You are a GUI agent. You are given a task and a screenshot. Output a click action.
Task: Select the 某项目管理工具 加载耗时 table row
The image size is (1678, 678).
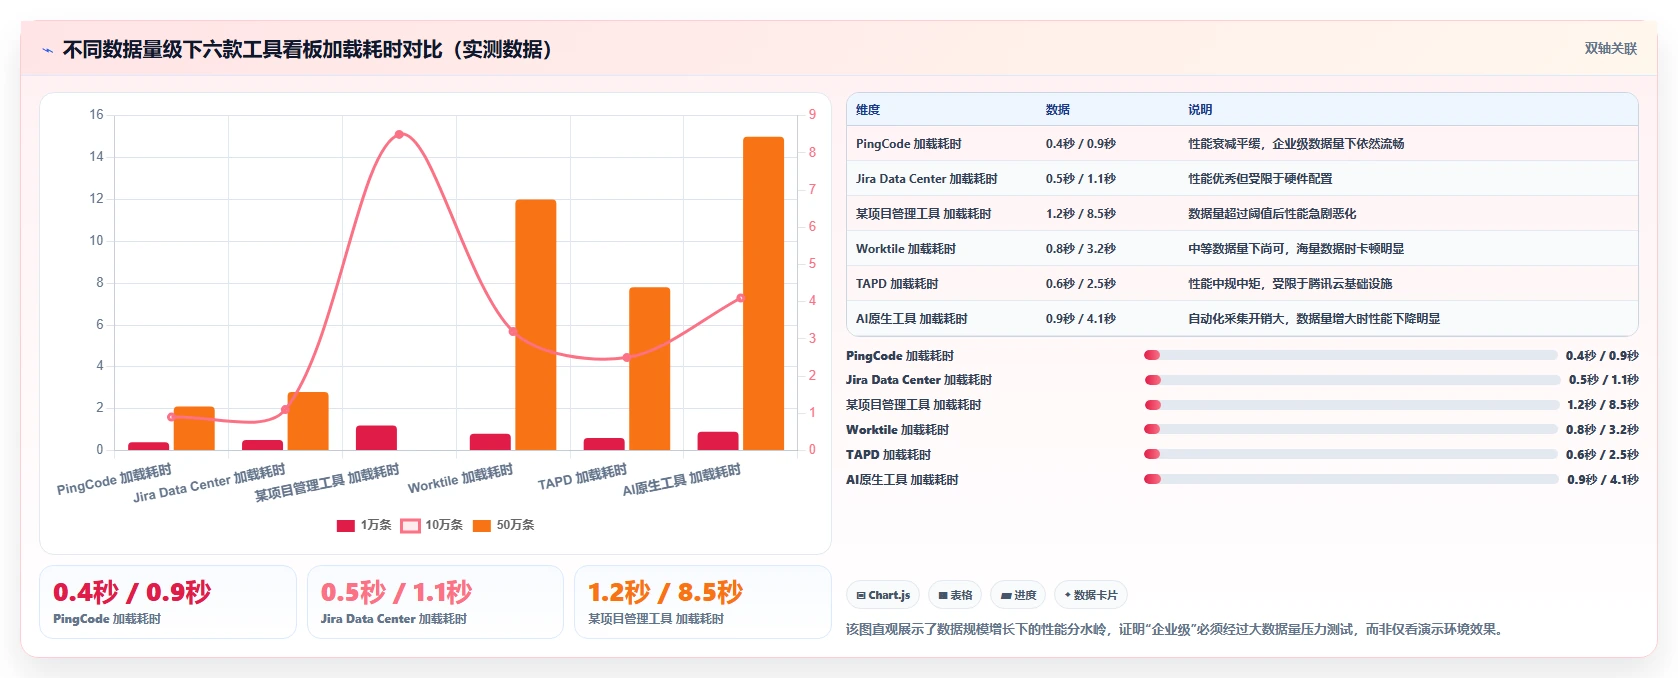(1242, 214)
